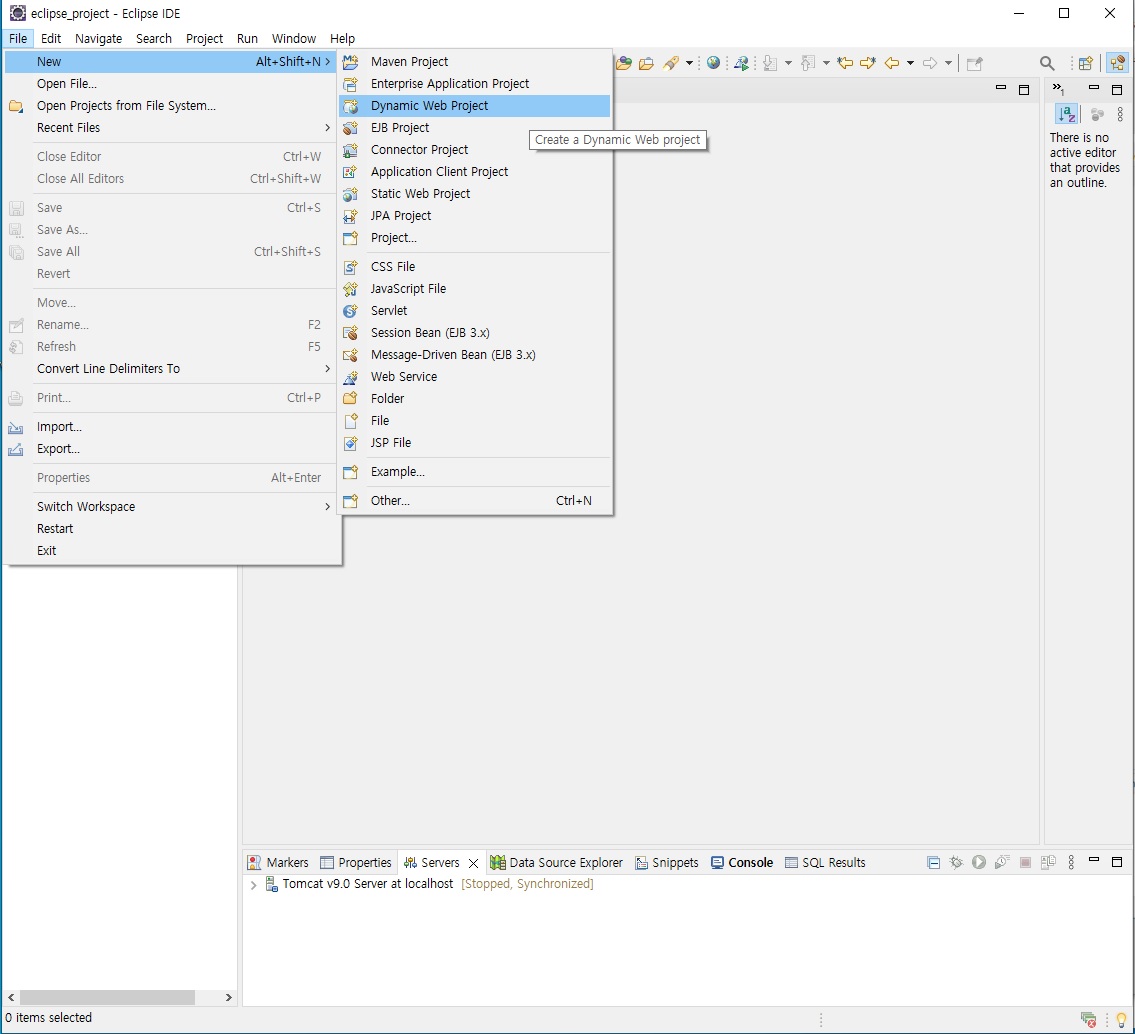The width and height of the screenshot is (1135, 1034).
Task: Open the Servers view three-dot menu
Action: point(1071,862)
